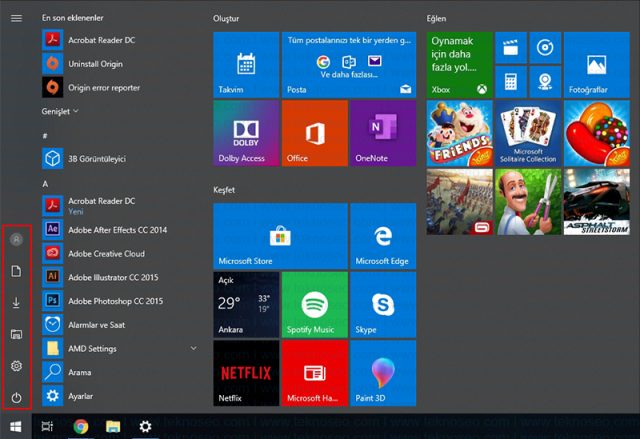Open the Groove Music disc small tile

click(545, 48)
